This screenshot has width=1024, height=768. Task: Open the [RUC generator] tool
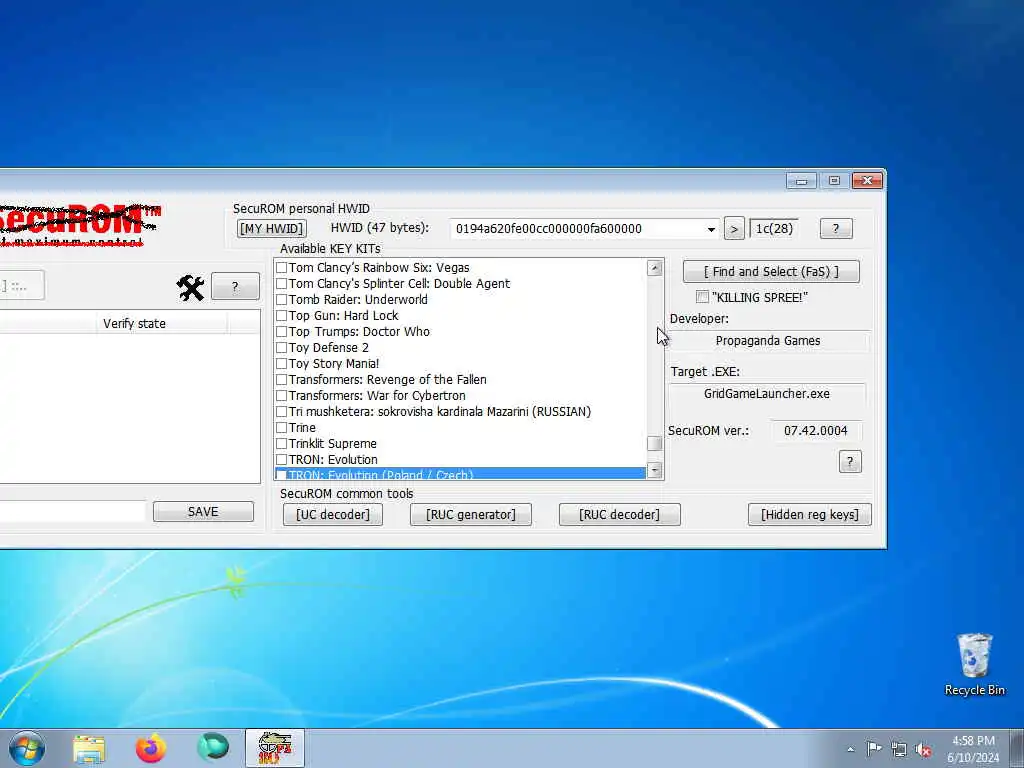[x=471, y=515]
